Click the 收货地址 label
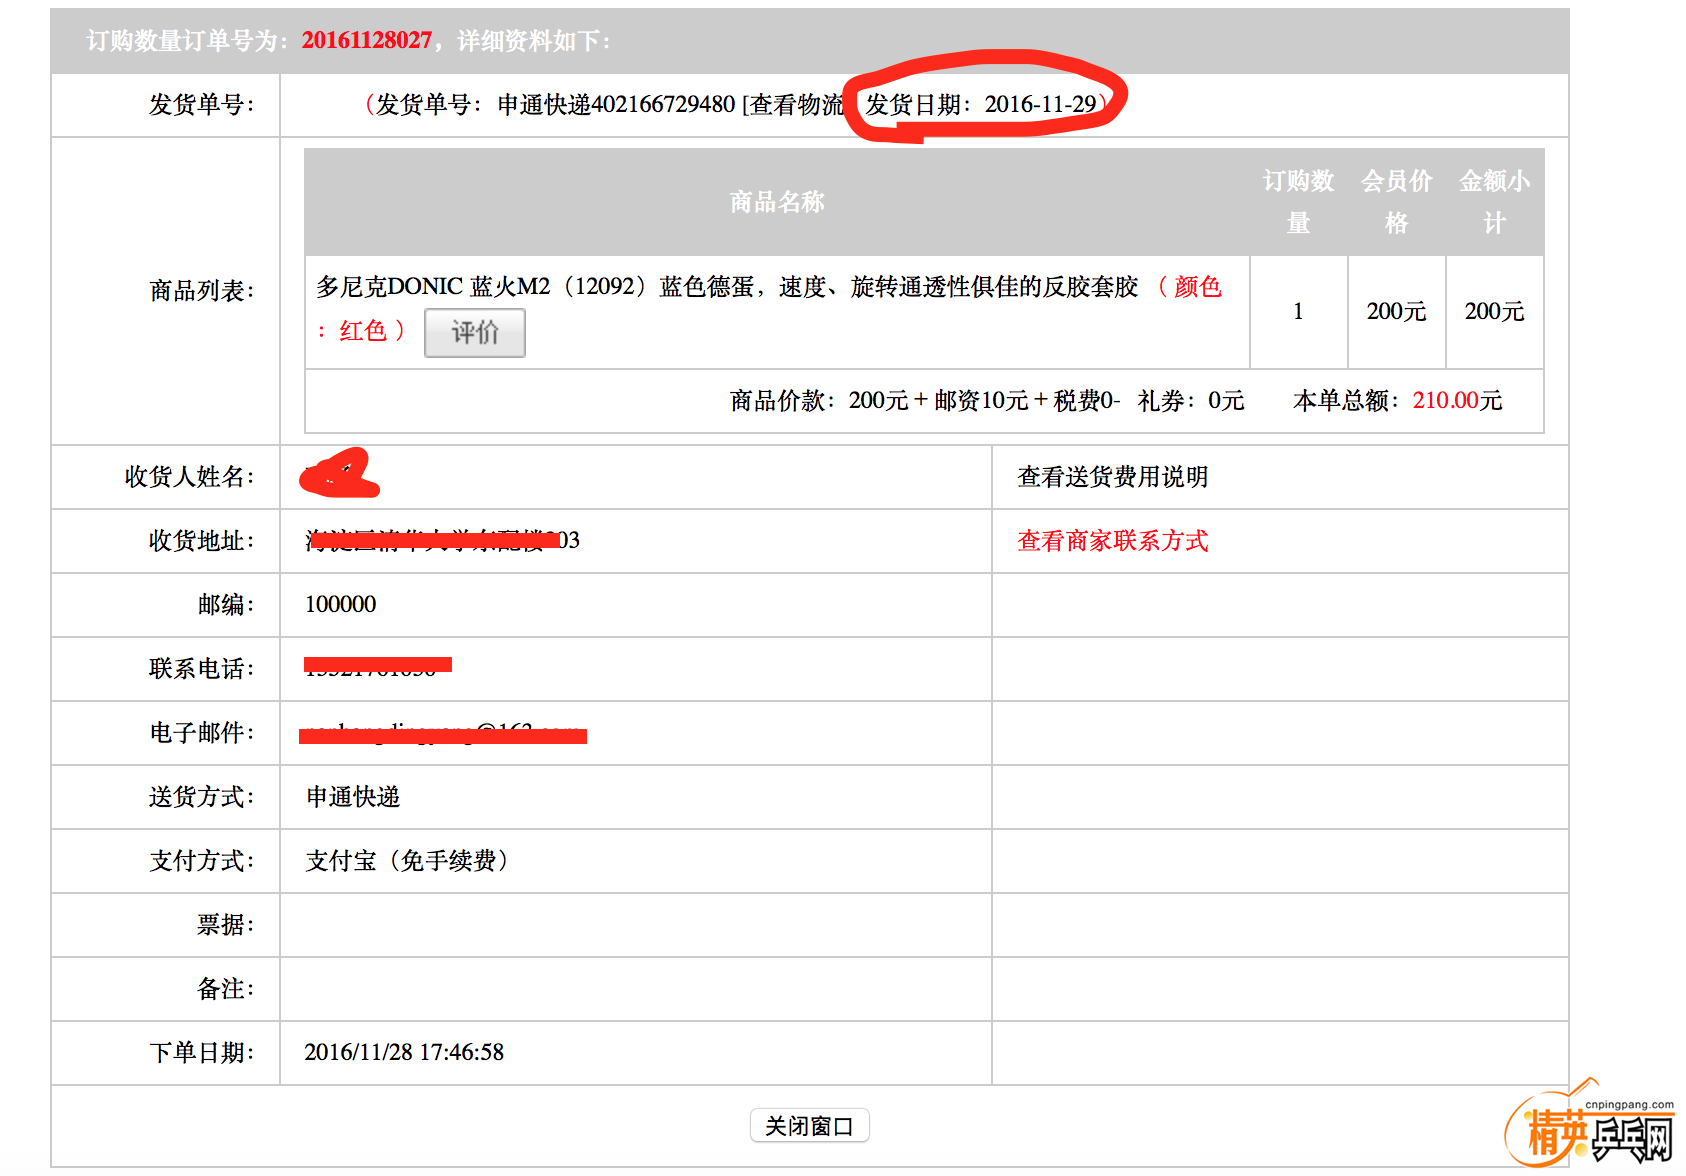 [x=201, y=541]
